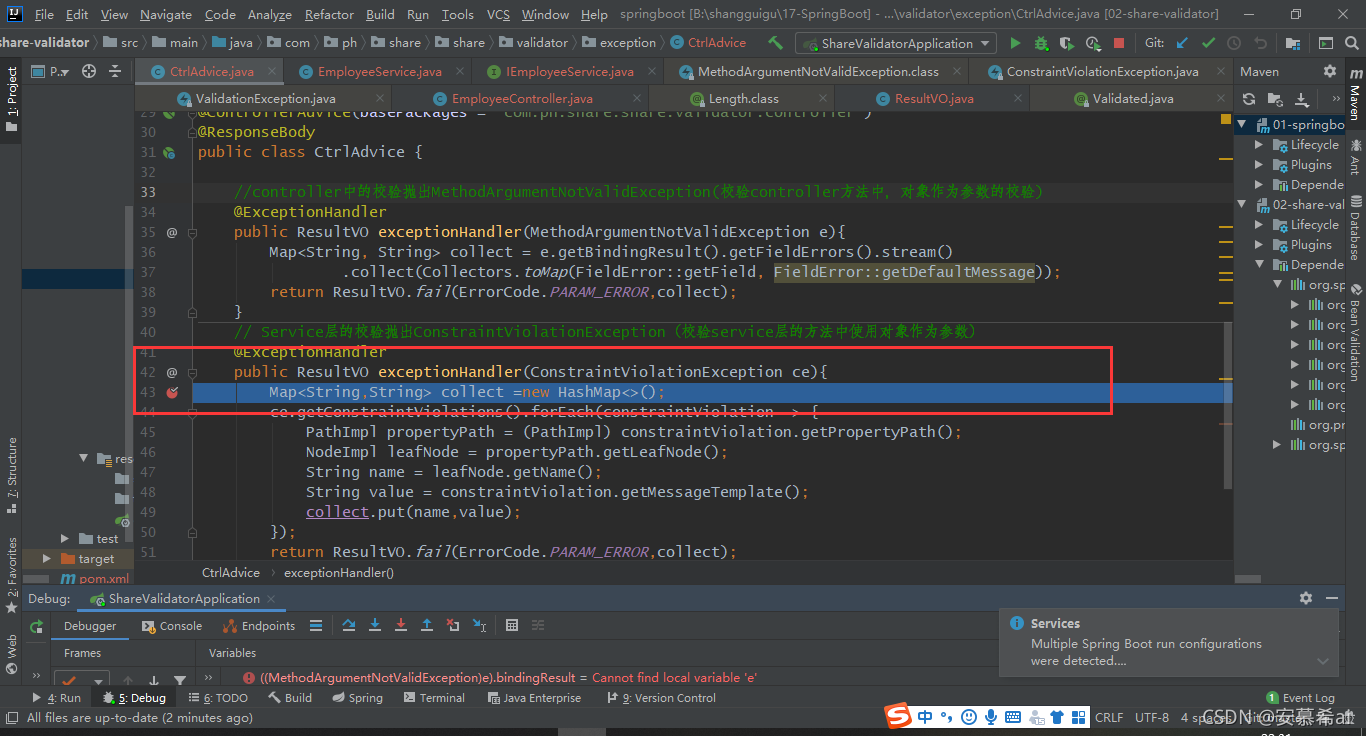1366x736 pixels.
Task: Open Debug panel settings gear
Action: click(x=1305, y=597)
